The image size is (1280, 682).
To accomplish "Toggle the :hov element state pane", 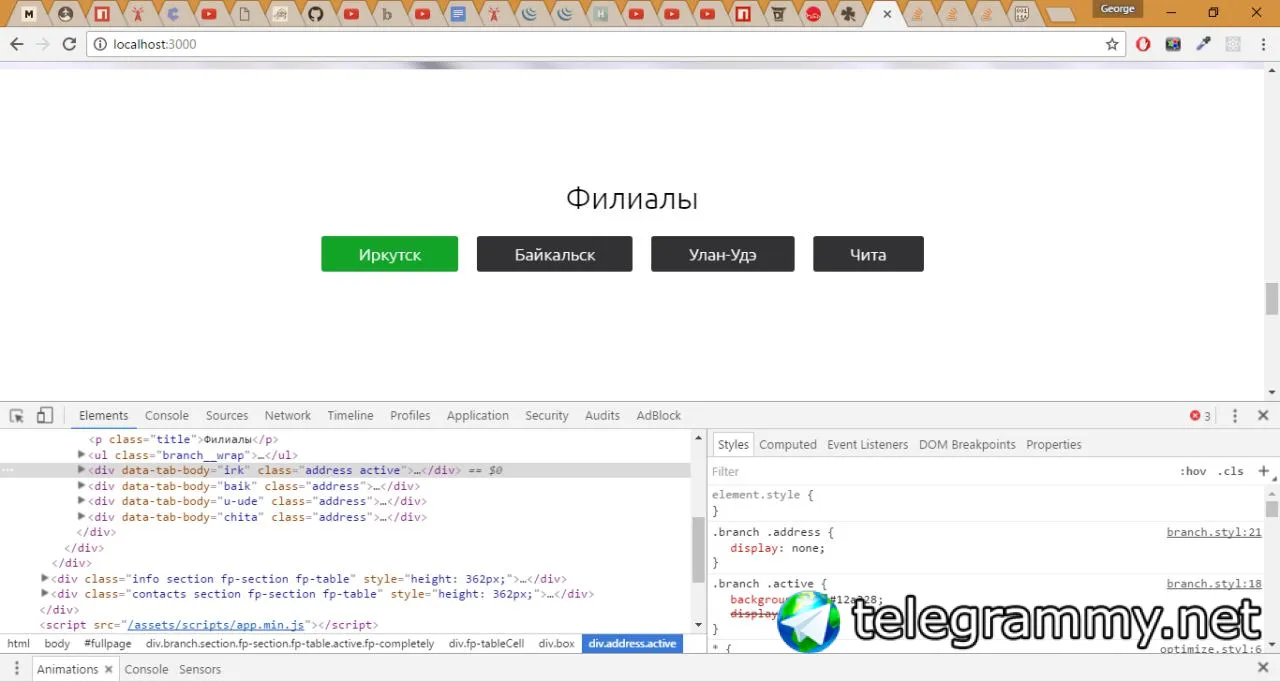I will tap(1193, 471).
